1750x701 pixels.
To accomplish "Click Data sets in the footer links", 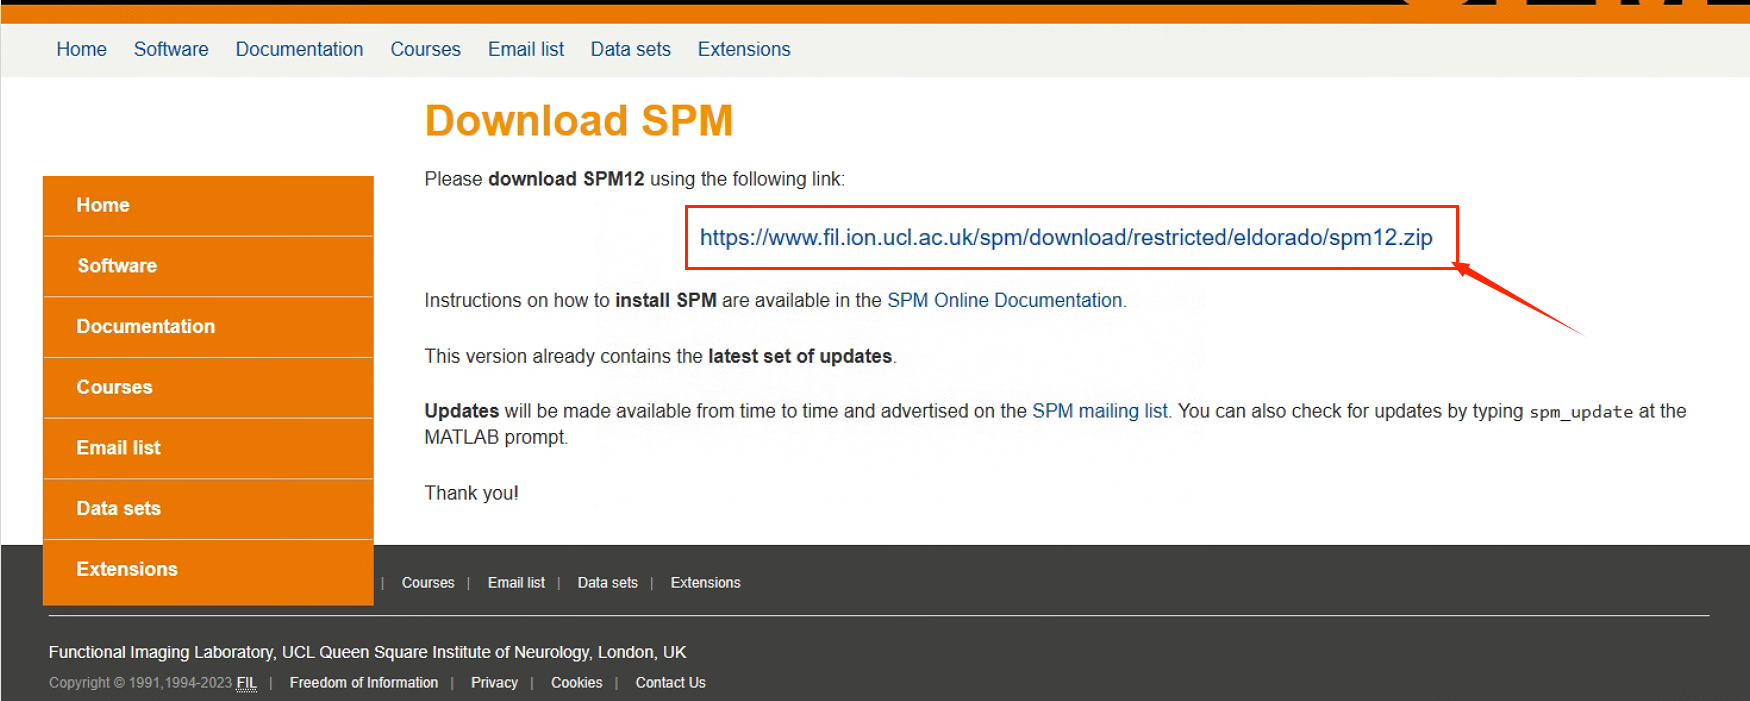I will (607, 583).
